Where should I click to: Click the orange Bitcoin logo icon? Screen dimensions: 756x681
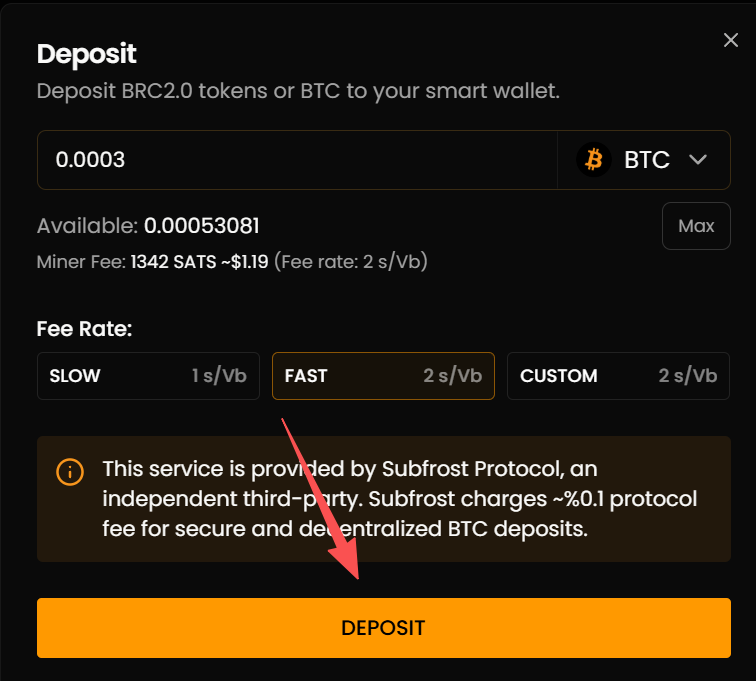pos(594,160)
